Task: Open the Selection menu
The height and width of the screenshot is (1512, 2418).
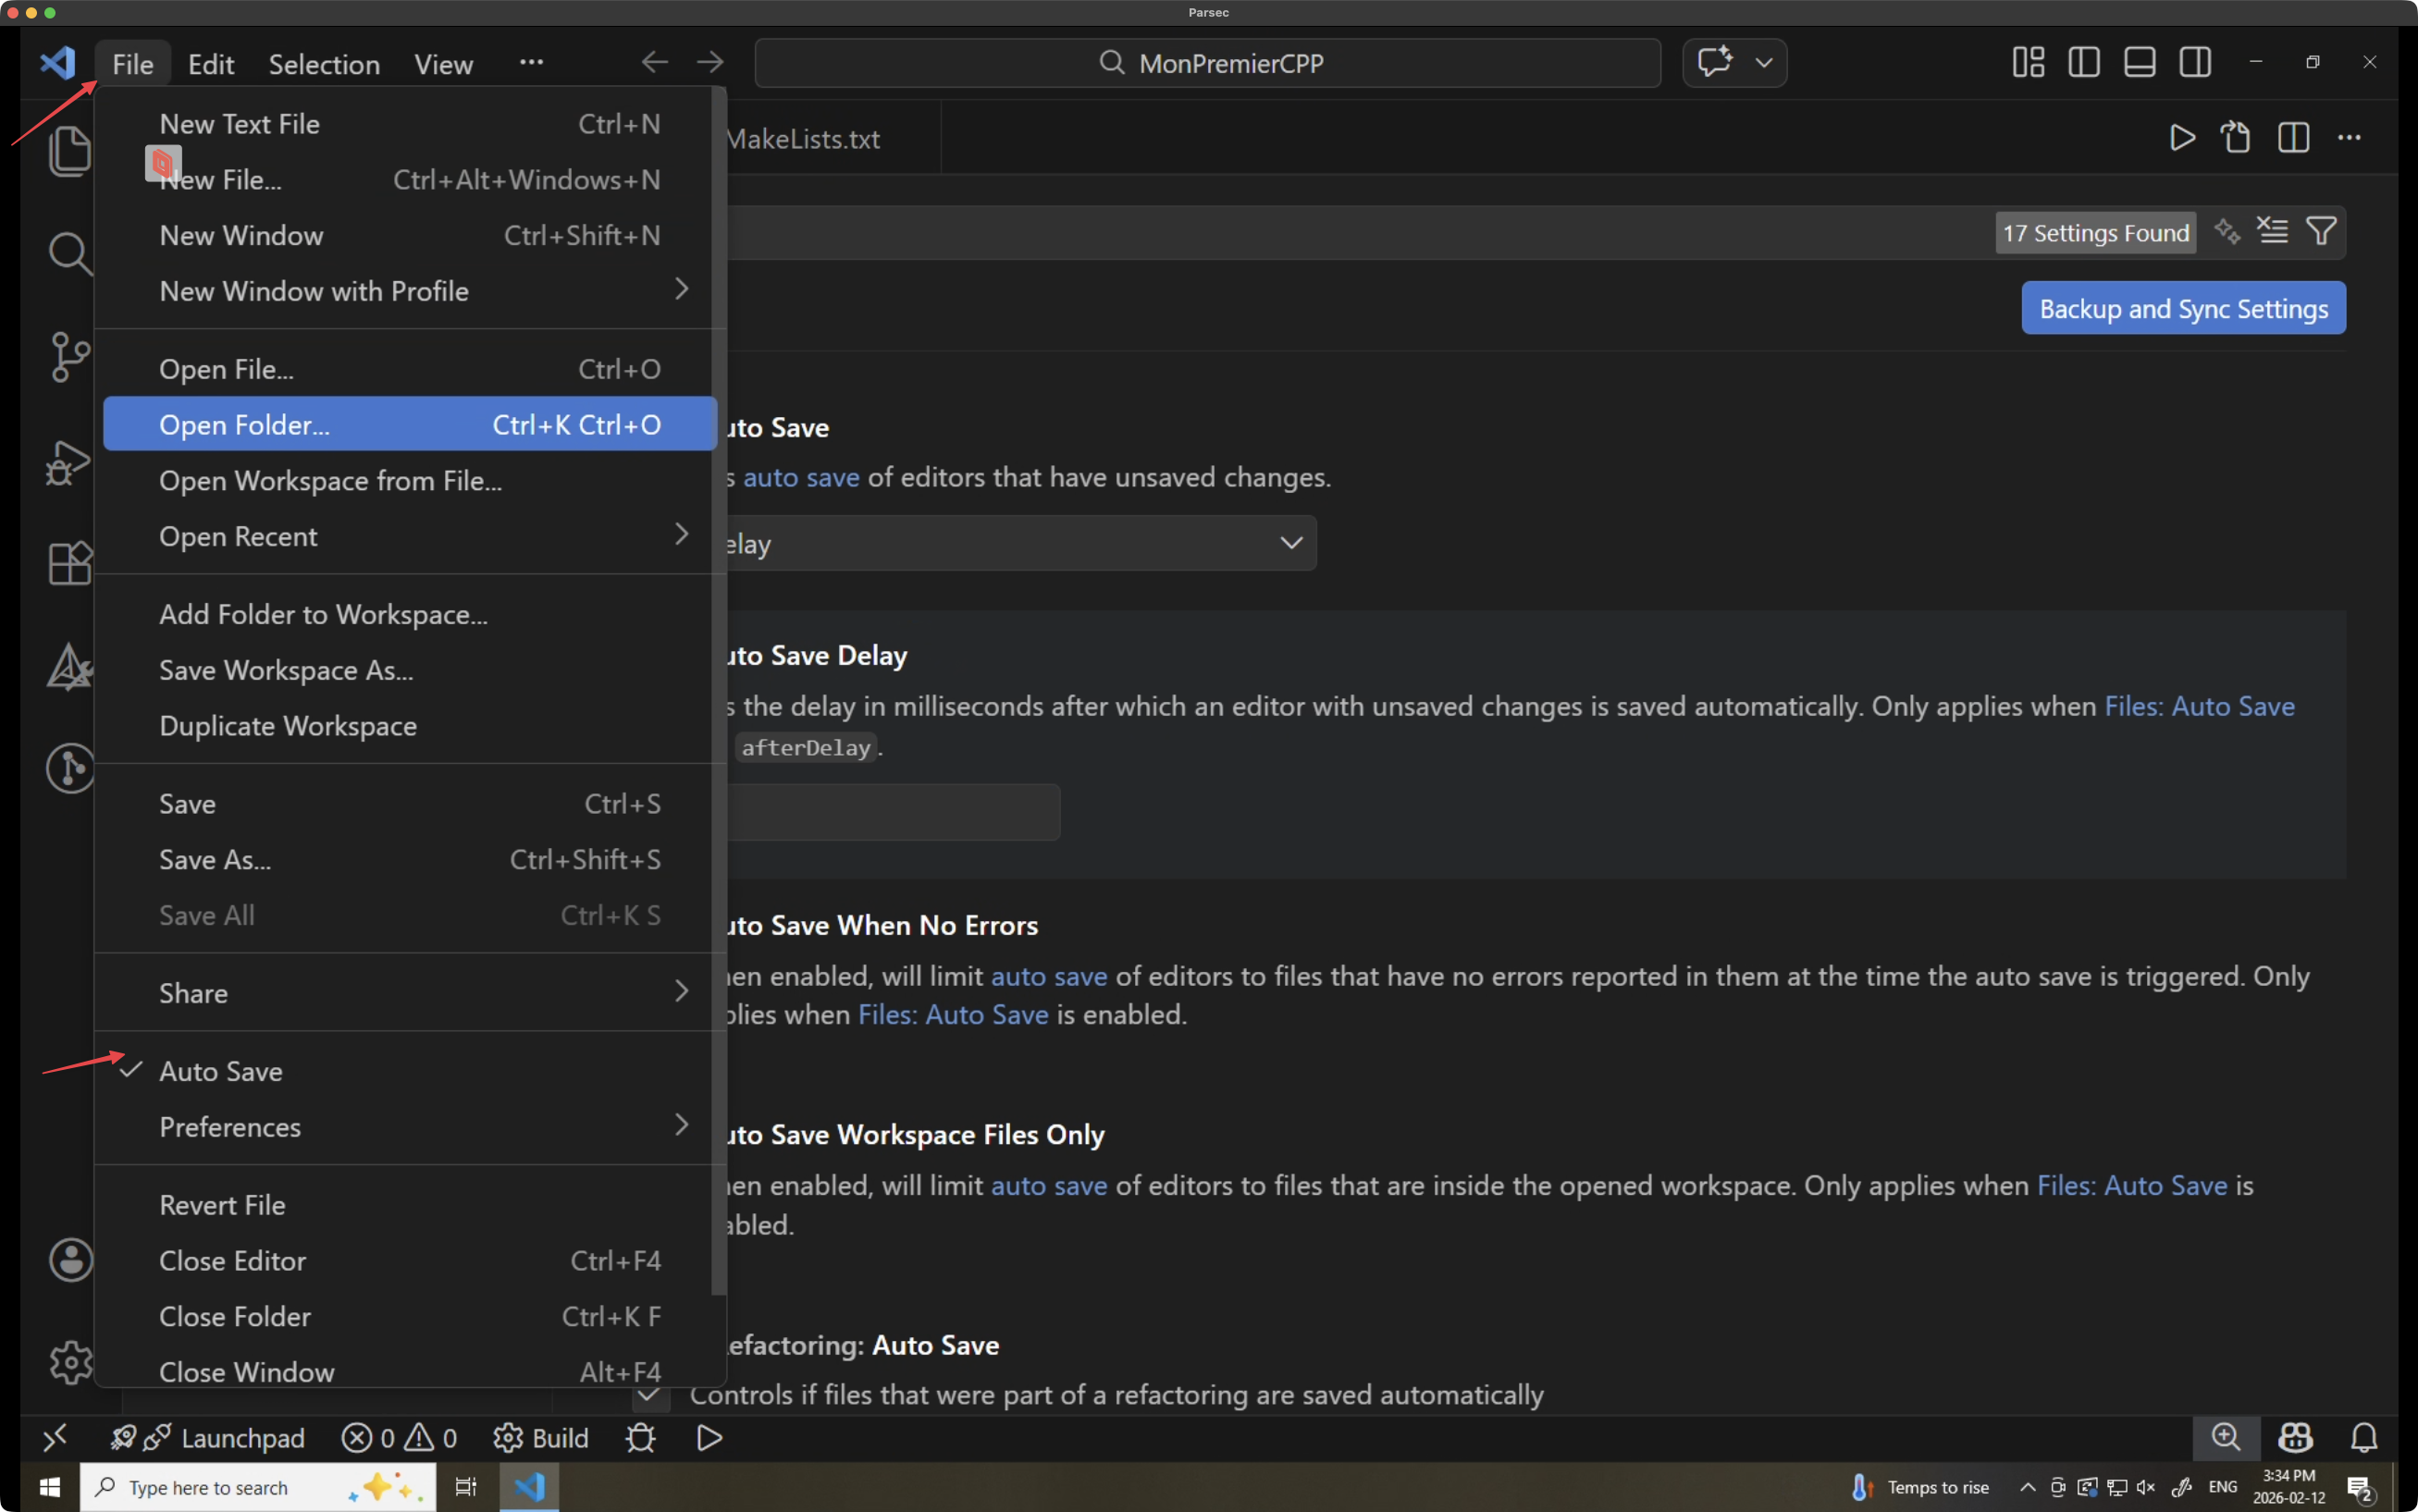Action: coord(324,64)
